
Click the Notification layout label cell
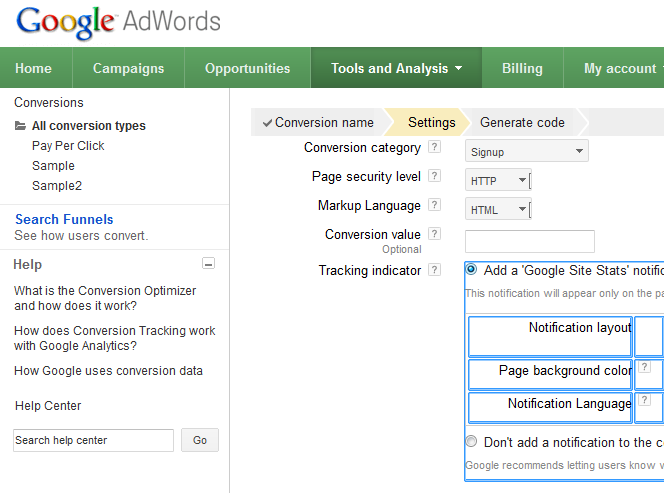click(x=550, y=337)
